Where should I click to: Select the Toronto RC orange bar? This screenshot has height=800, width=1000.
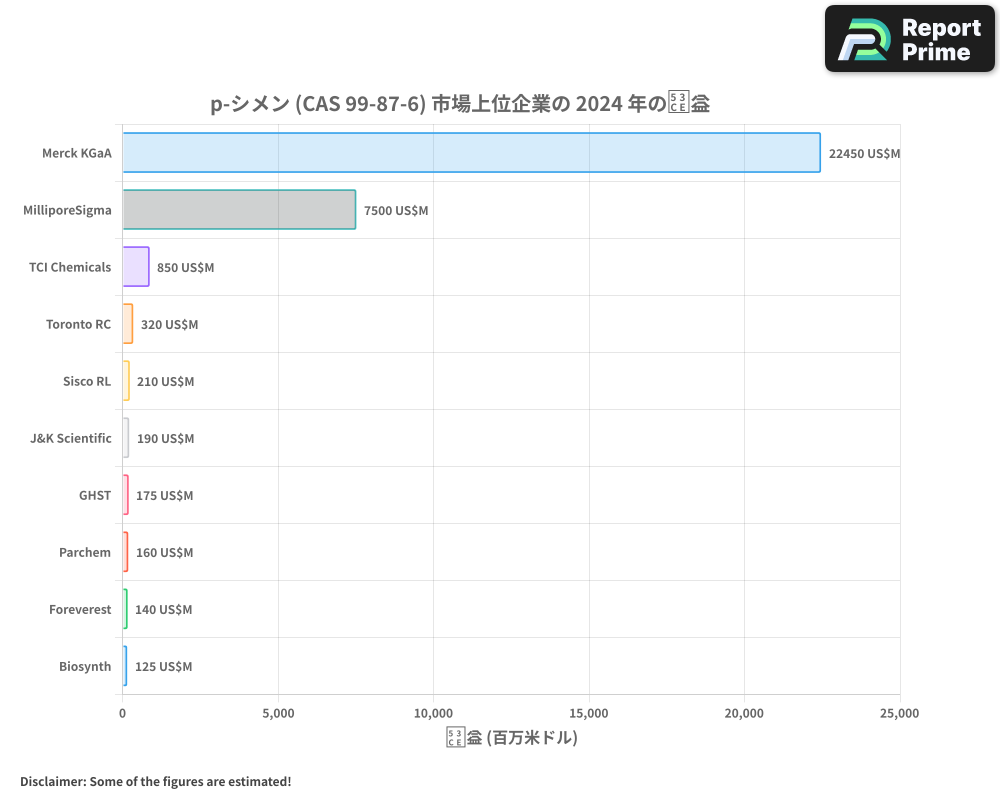(x=126, y=324)
